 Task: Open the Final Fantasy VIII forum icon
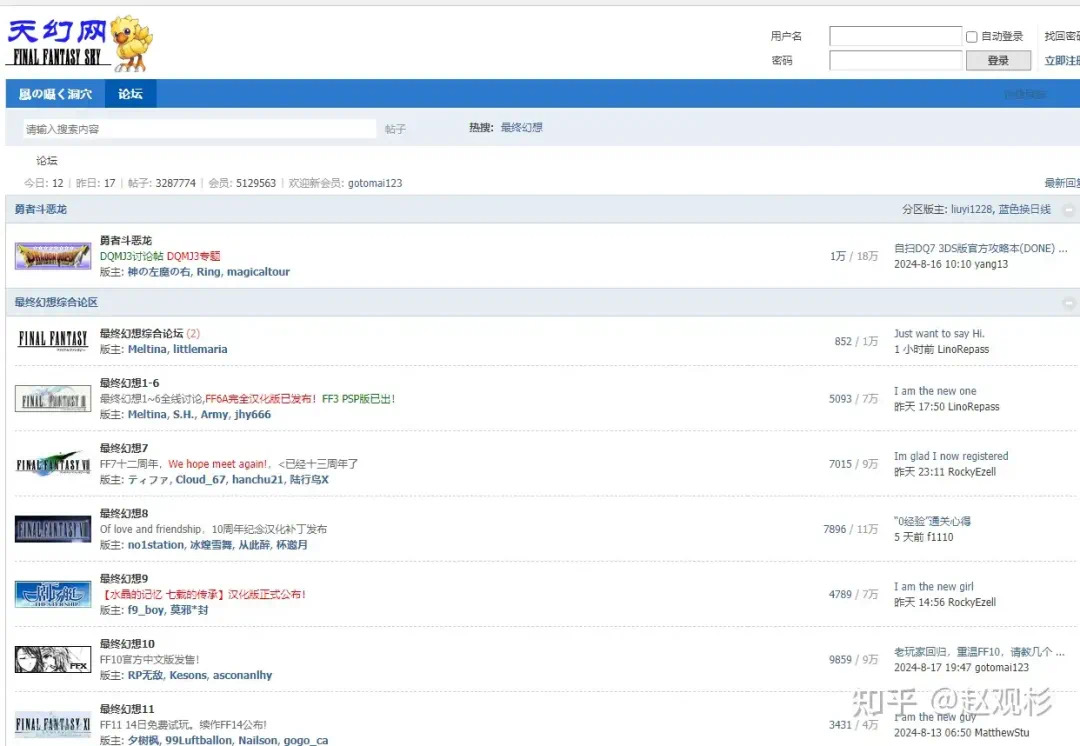[x=53, y=528]
